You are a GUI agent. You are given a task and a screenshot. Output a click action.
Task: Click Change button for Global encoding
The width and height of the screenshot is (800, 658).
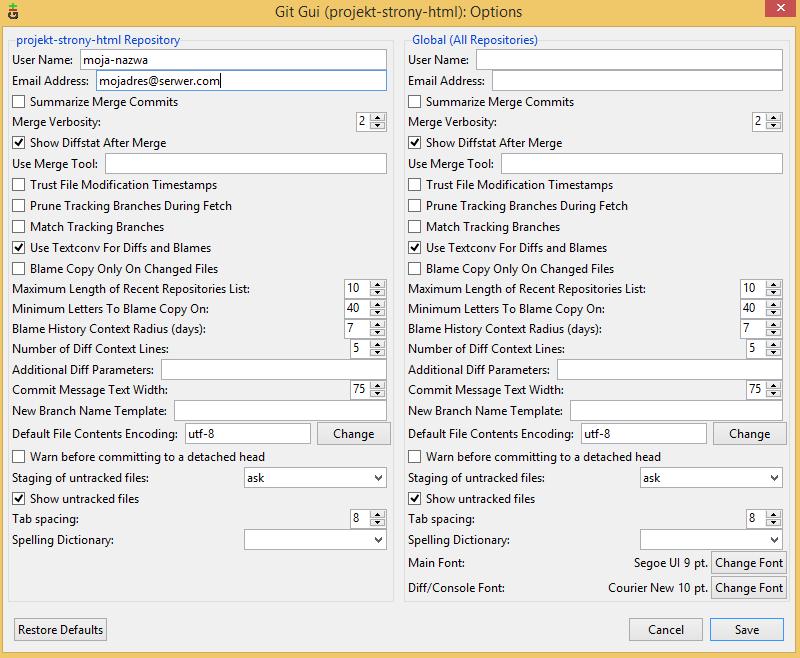tap(749, 434)
